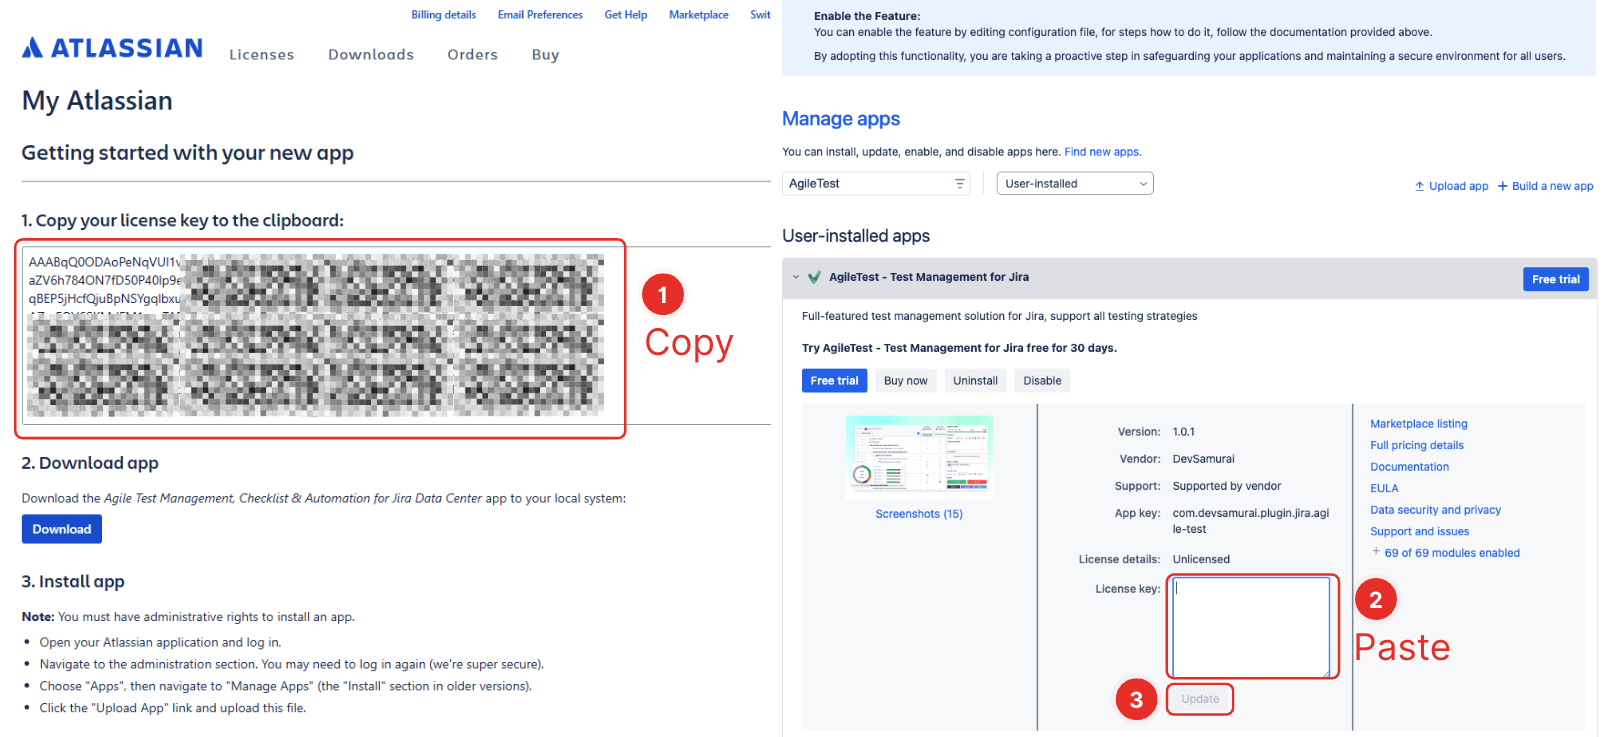1603x737 pixels.
Task: Click the plus icon next to modules enabled
Action: tap(1376, 552)
